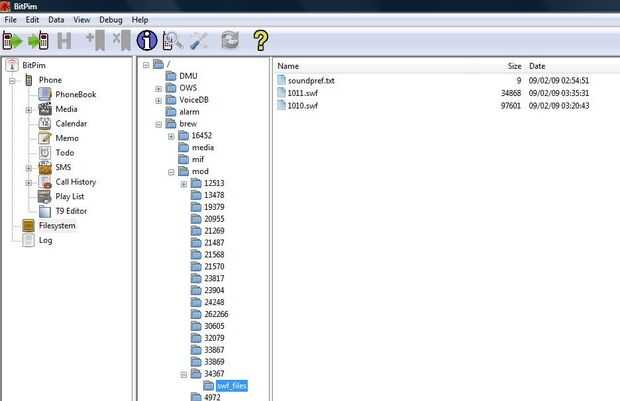Viewport: 620px width, 401px height.
Task: Select the 33869 folder
Action: pos(214,361)
